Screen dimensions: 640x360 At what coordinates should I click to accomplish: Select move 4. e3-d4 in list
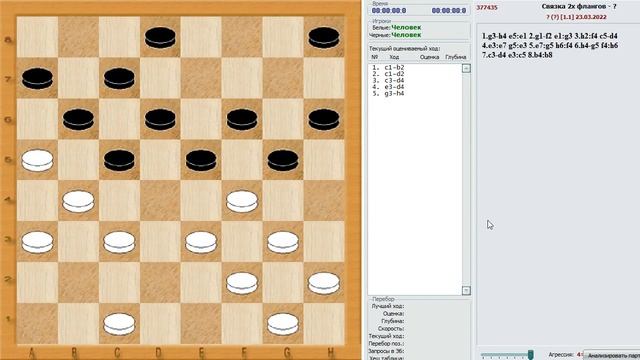(x=388, y=87)
